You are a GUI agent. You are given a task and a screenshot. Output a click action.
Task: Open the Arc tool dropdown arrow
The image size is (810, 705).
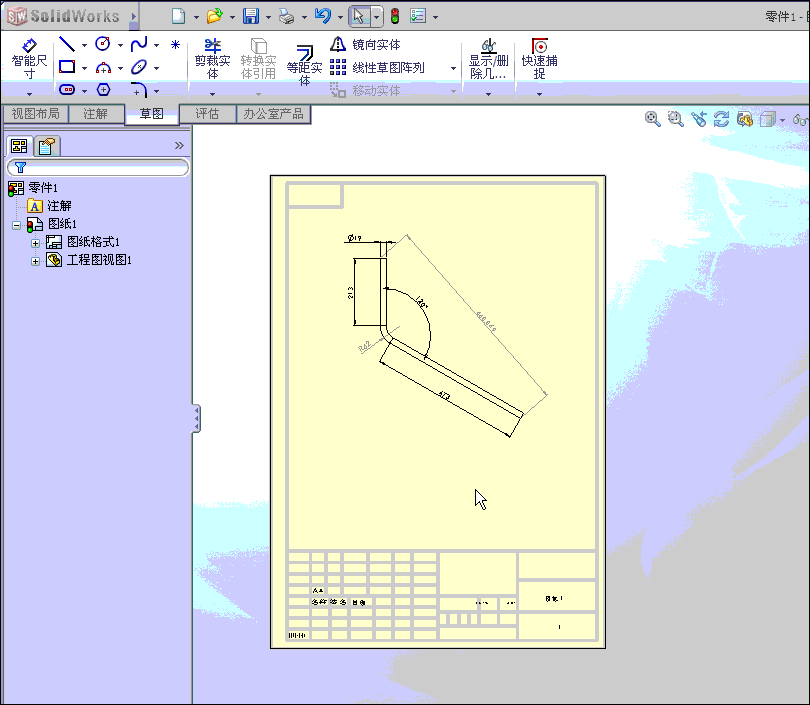point(120,68)
